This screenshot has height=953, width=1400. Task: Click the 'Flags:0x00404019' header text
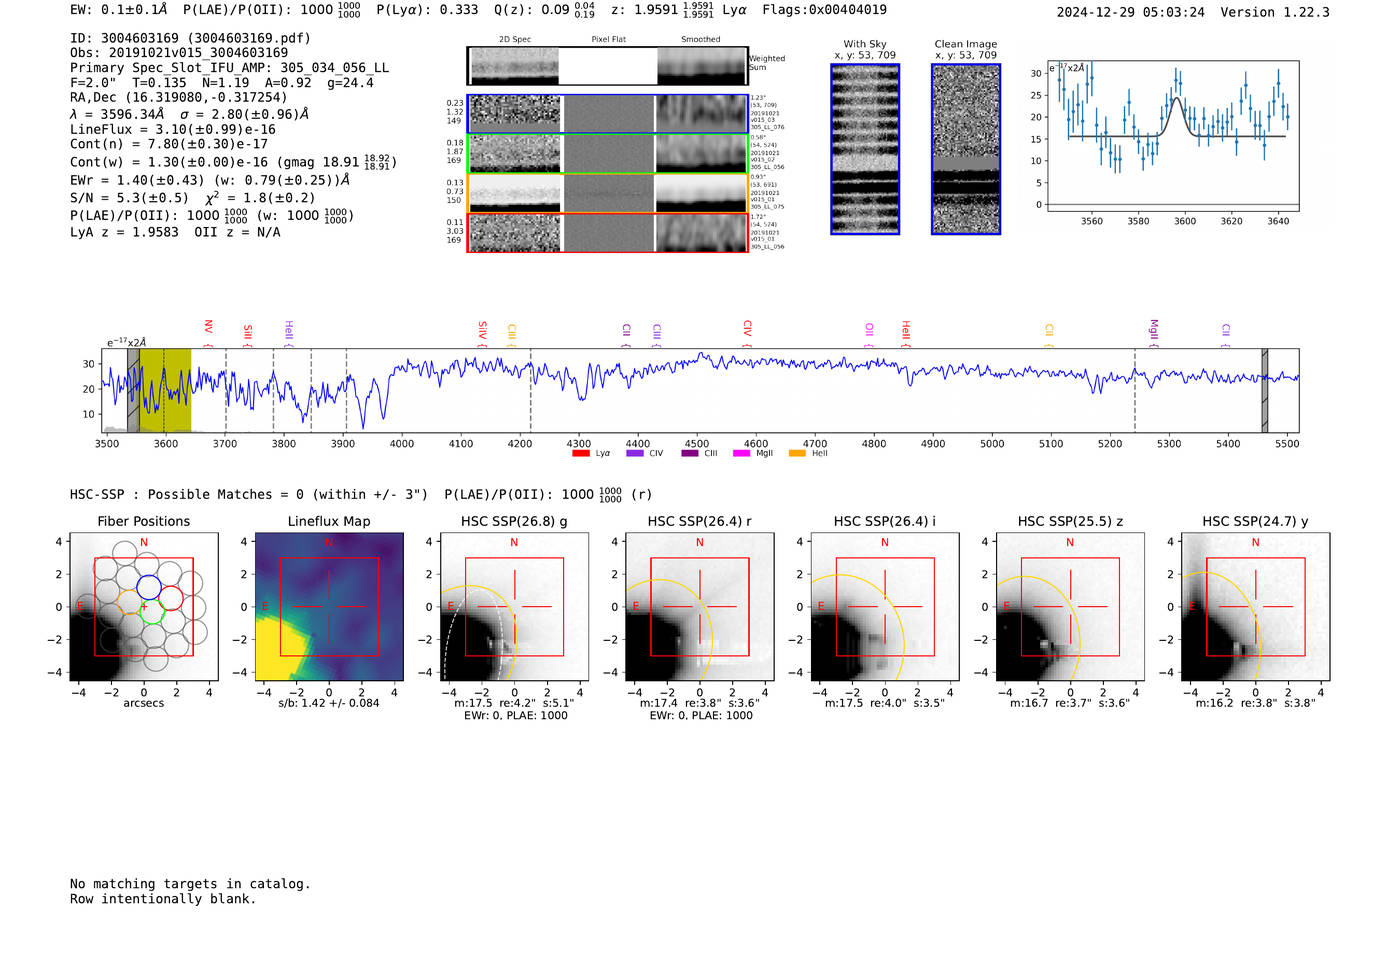pyautogui.click(x=824, y=10)
